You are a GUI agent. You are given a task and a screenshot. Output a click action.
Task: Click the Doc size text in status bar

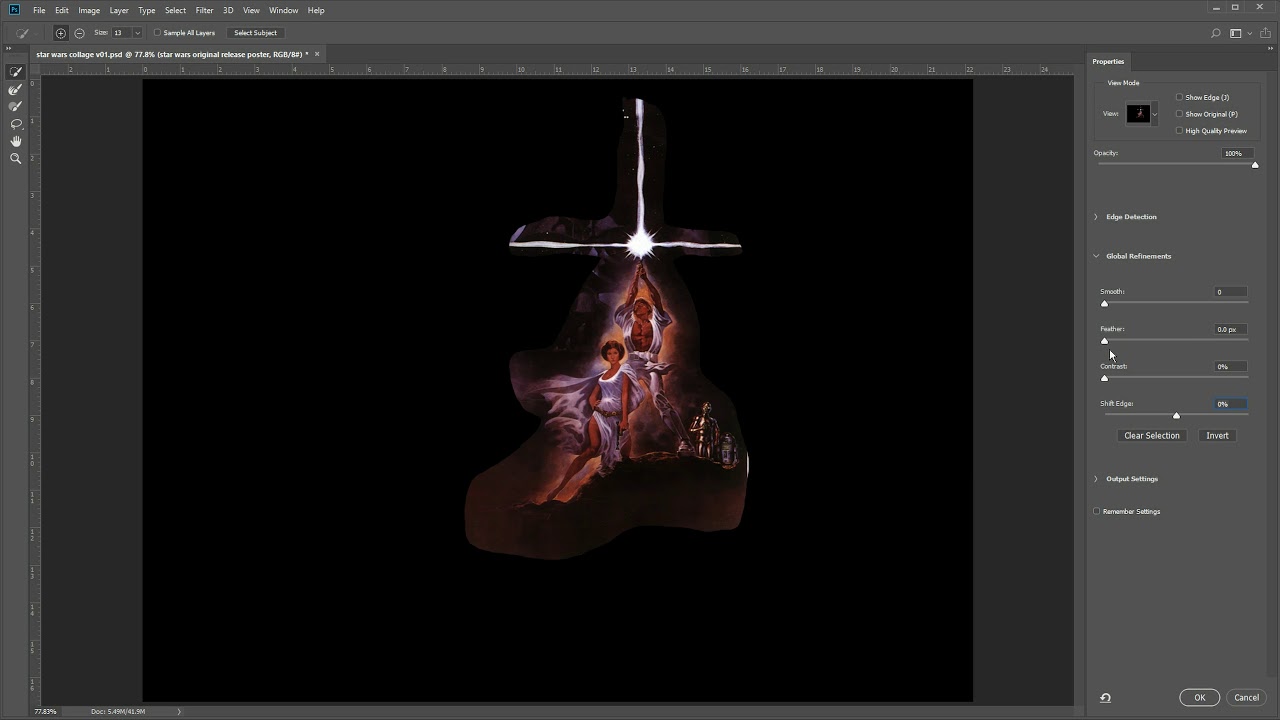point(118,711)
